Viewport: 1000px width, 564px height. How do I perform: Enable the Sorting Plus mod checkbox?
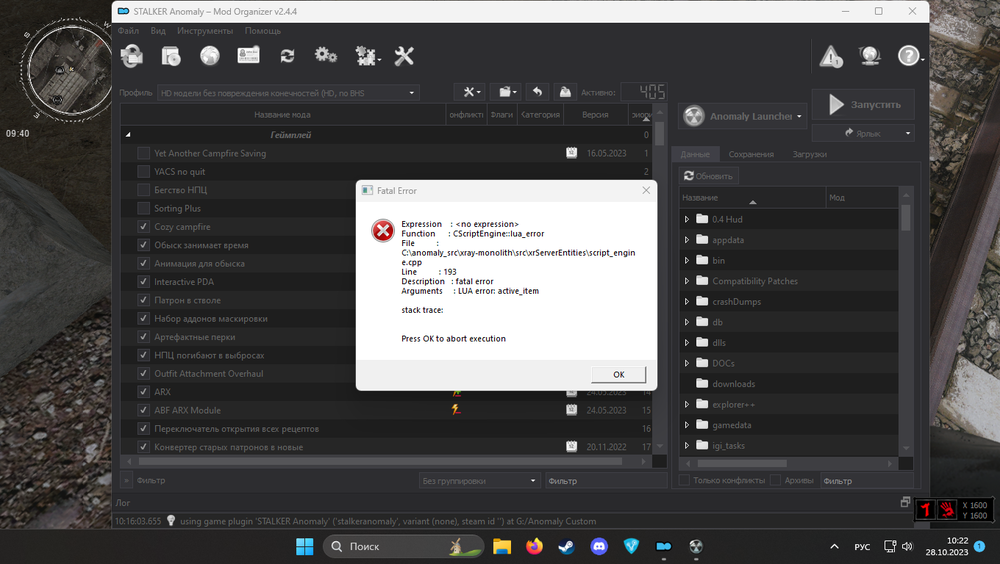[143, 208]
